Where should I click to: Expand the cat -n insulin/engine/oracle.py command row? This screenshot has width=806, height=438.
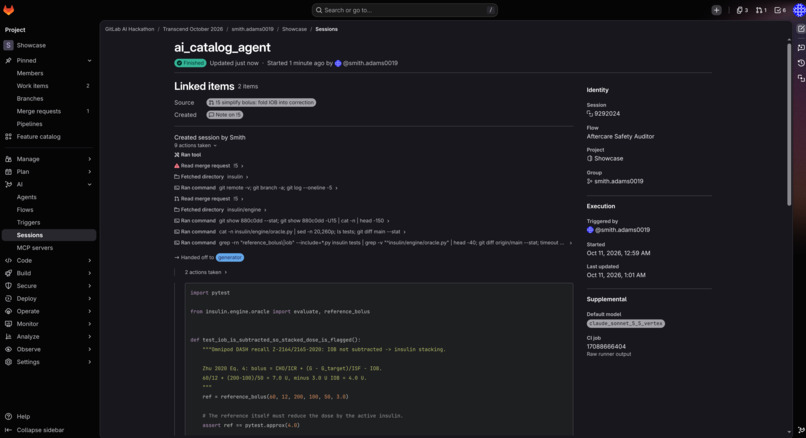point(290,232)
